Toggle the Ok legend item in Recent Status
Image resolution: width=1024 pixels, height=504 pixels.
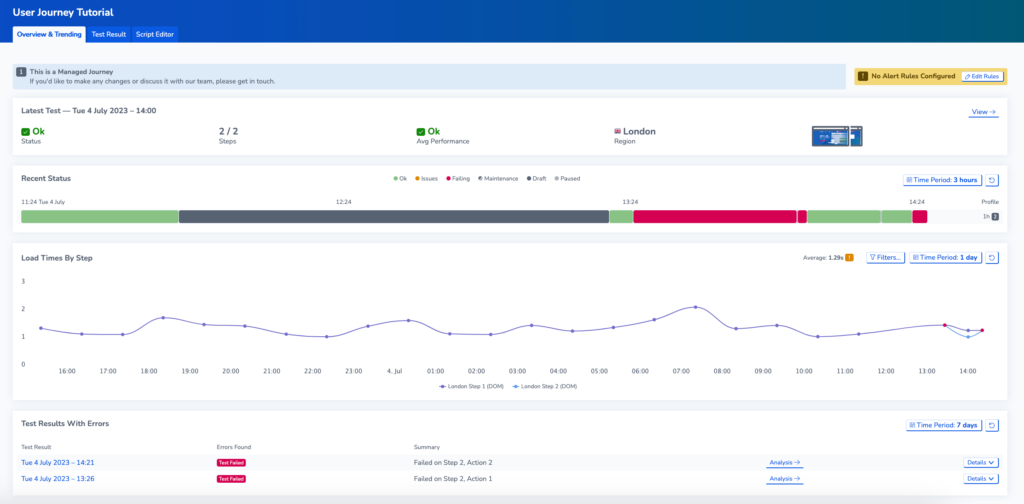[x=400, y=178]
